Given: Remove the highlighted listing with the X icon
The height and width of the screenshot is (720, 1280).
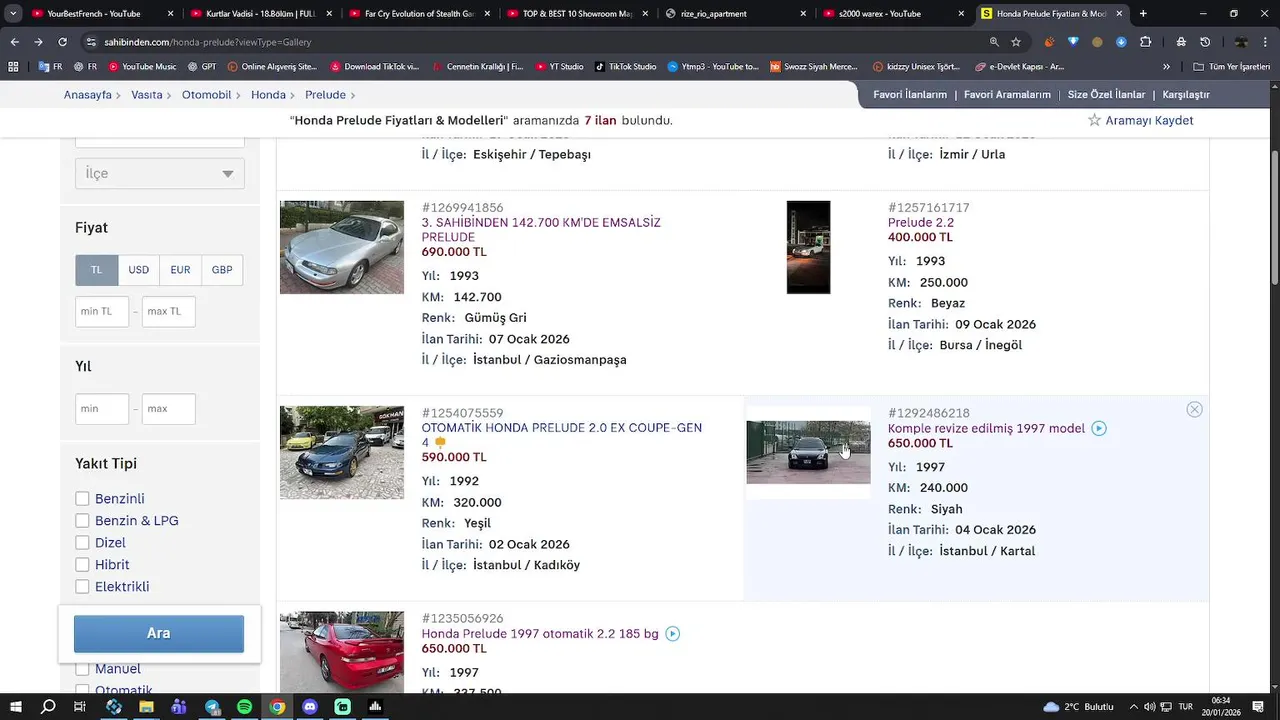Looking at the screenshot, I should (1194, 410).
